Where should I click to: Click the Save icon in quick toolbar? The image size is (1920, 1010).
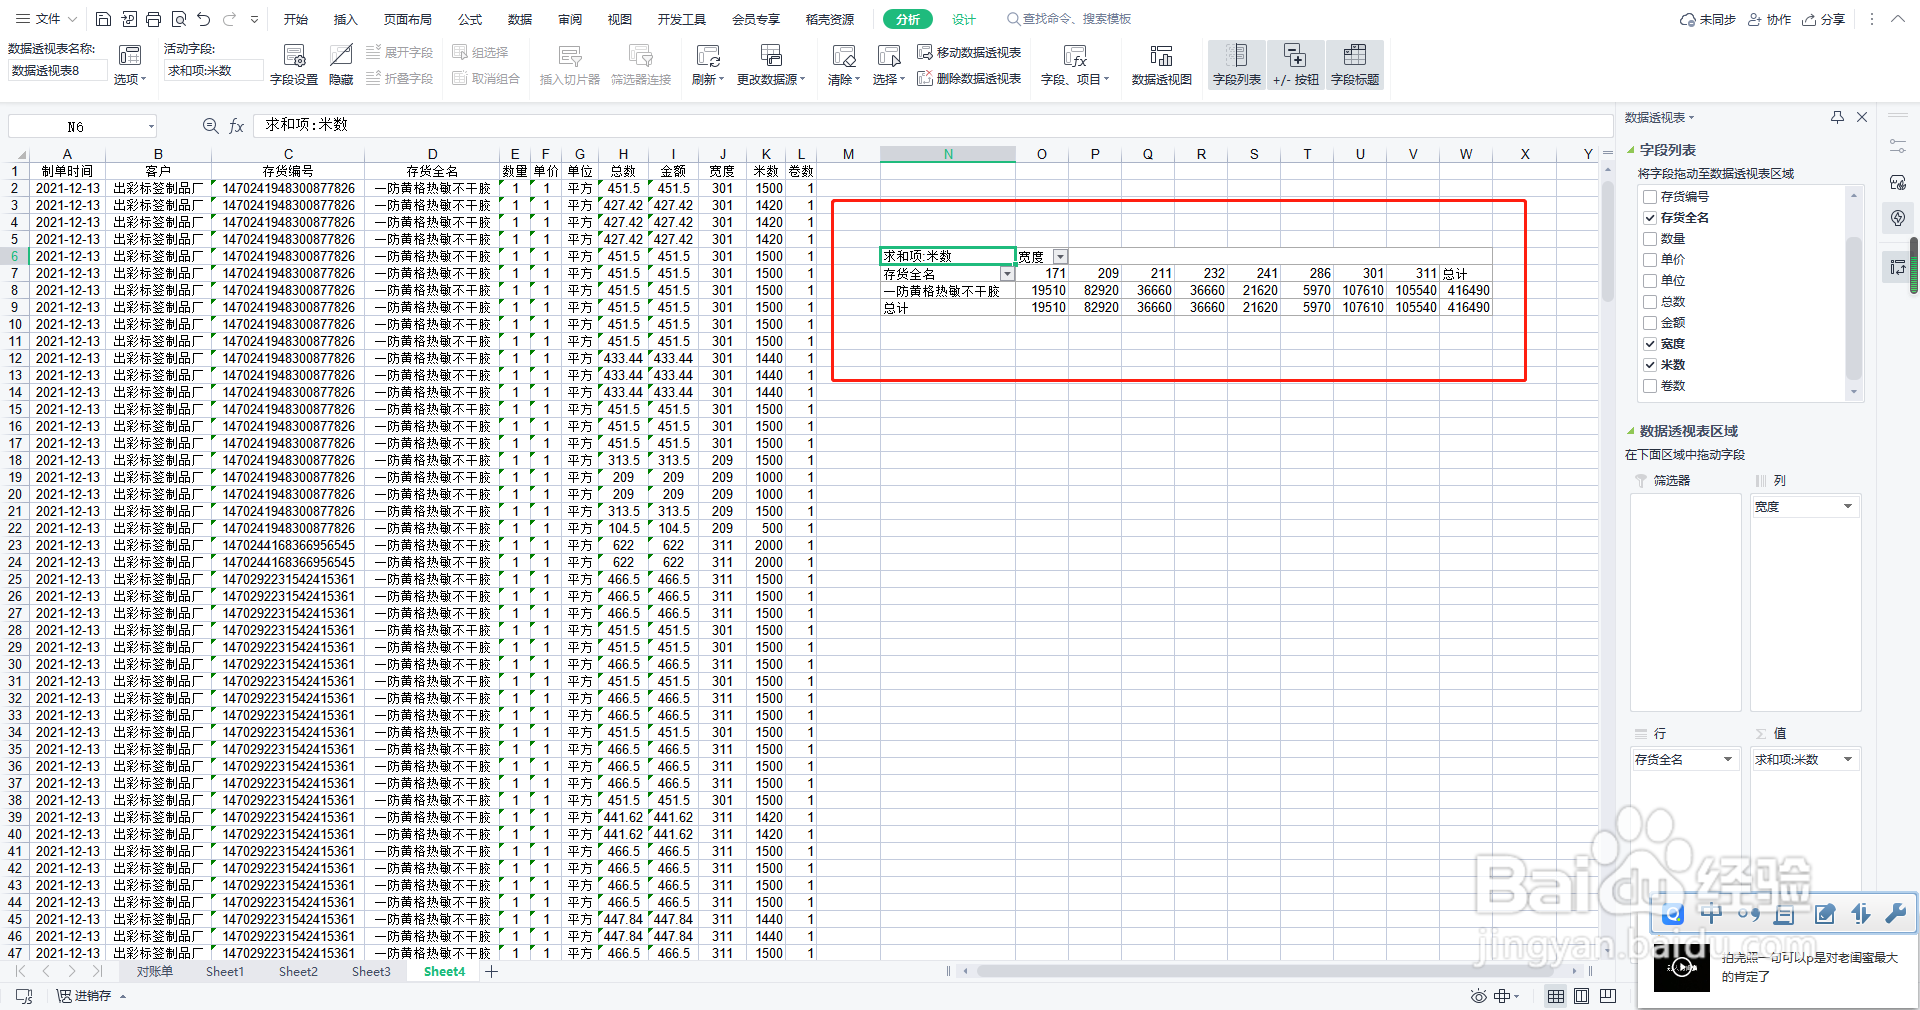click(x=103, y=19)
